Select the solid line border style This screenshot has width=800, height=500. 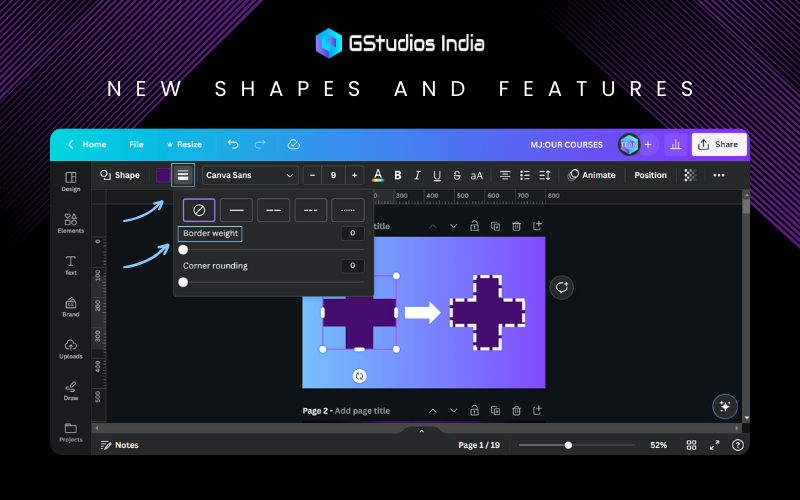click(236, 210)
